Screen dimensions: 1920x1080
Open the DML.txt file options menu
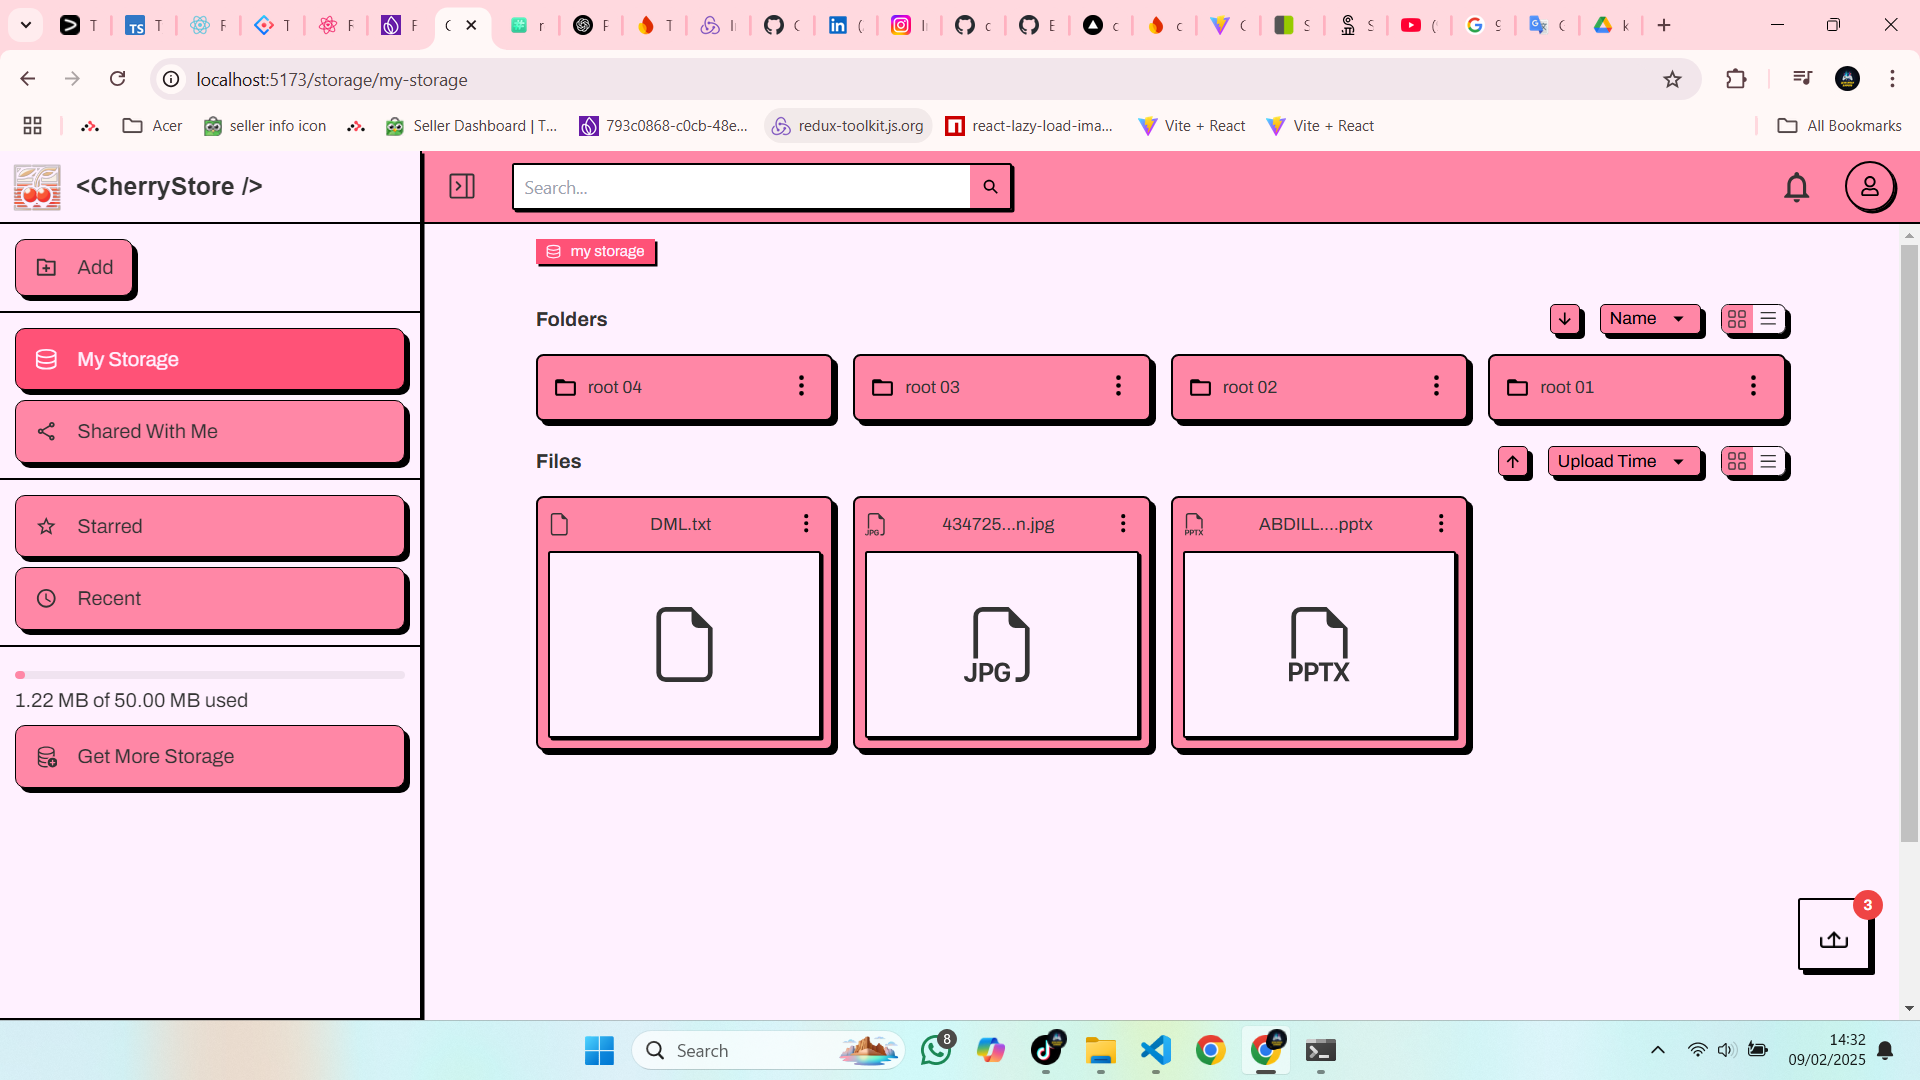point(806,524)
